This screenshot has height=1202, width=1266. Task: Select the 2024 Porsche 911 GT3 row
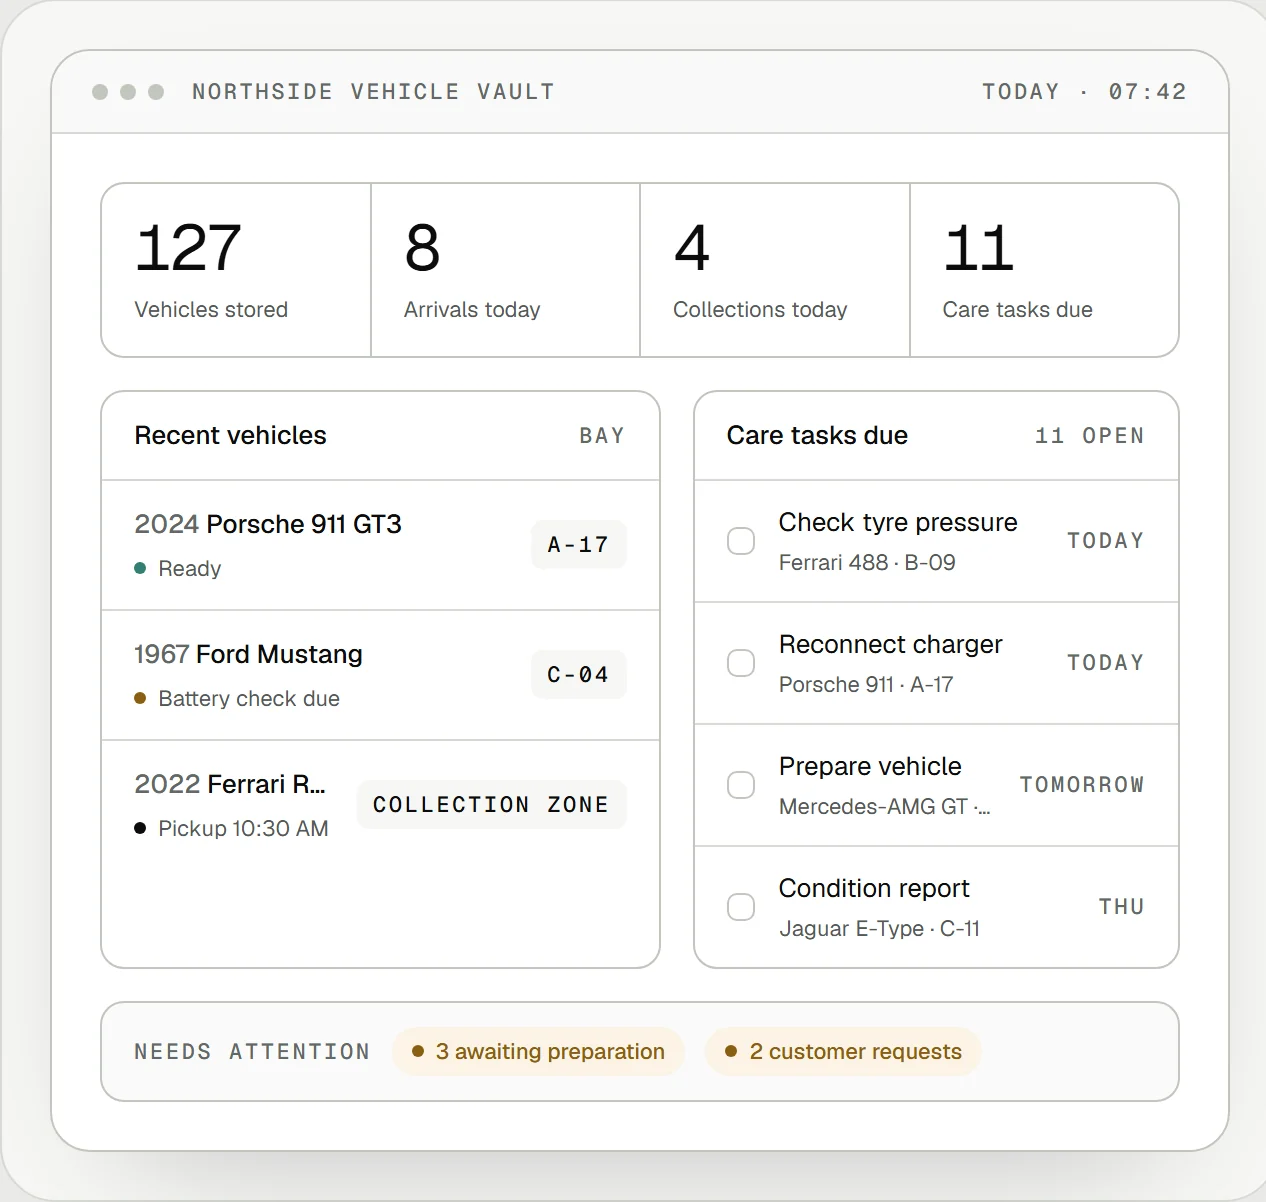[380, 545]
